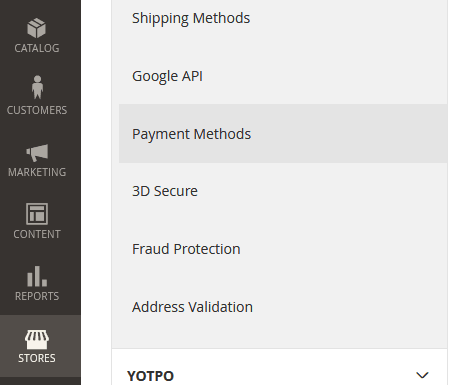Click the Customers person icon
Image resolution: width=473 pixels, height=387 pixels.
pyautogui.click(x=37, y=87)
